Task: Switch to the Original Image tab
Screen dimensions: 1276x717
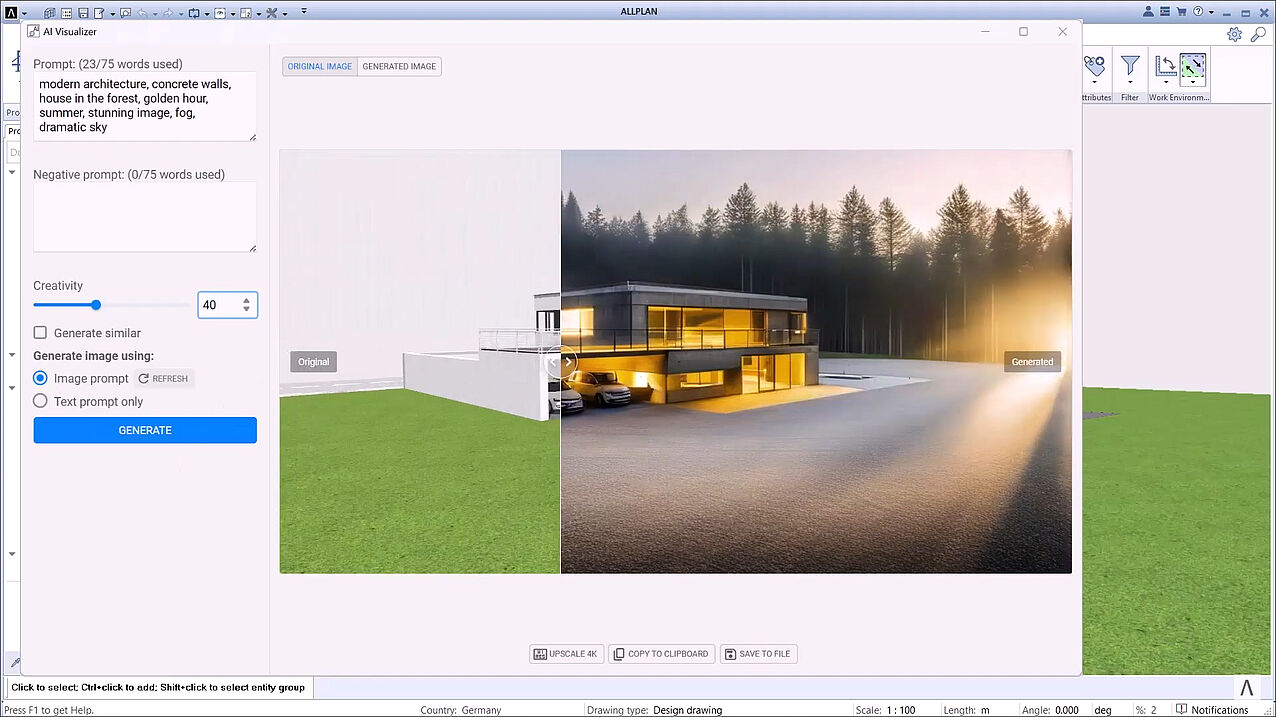Action: point(320,66)
